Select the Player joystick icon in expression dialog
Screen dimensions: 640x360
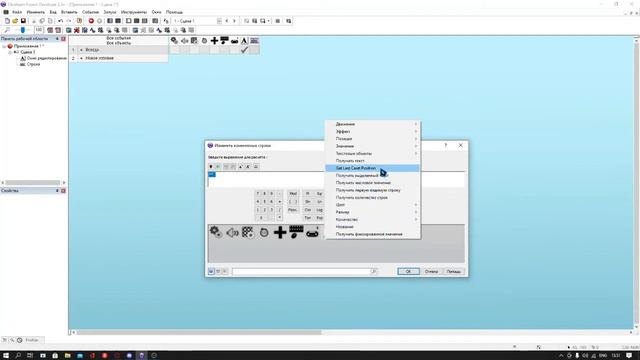(x=312, y=233)
